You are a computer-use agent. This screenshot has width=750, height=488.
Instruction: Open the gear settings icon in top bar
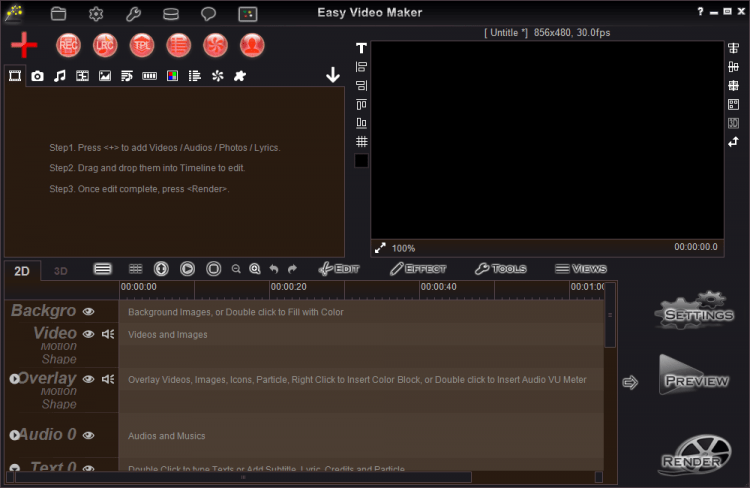point(96,13)
